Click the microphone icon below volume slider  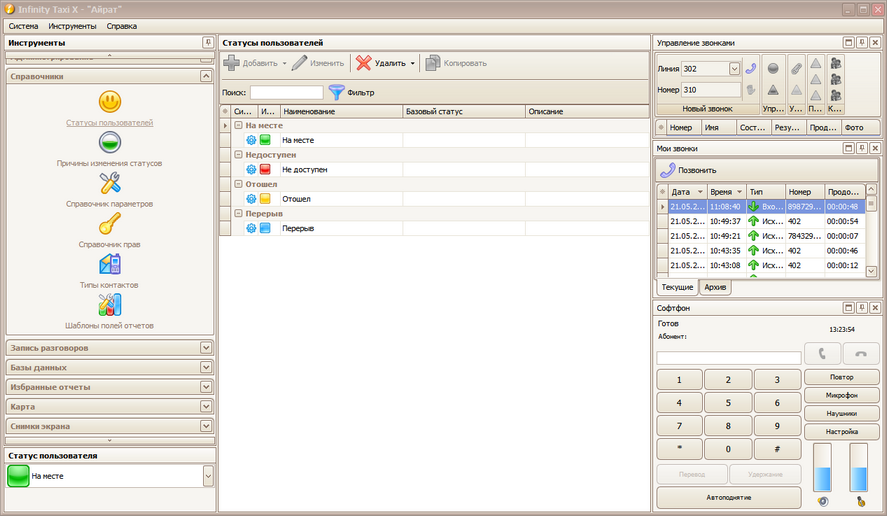coord(860,501)
